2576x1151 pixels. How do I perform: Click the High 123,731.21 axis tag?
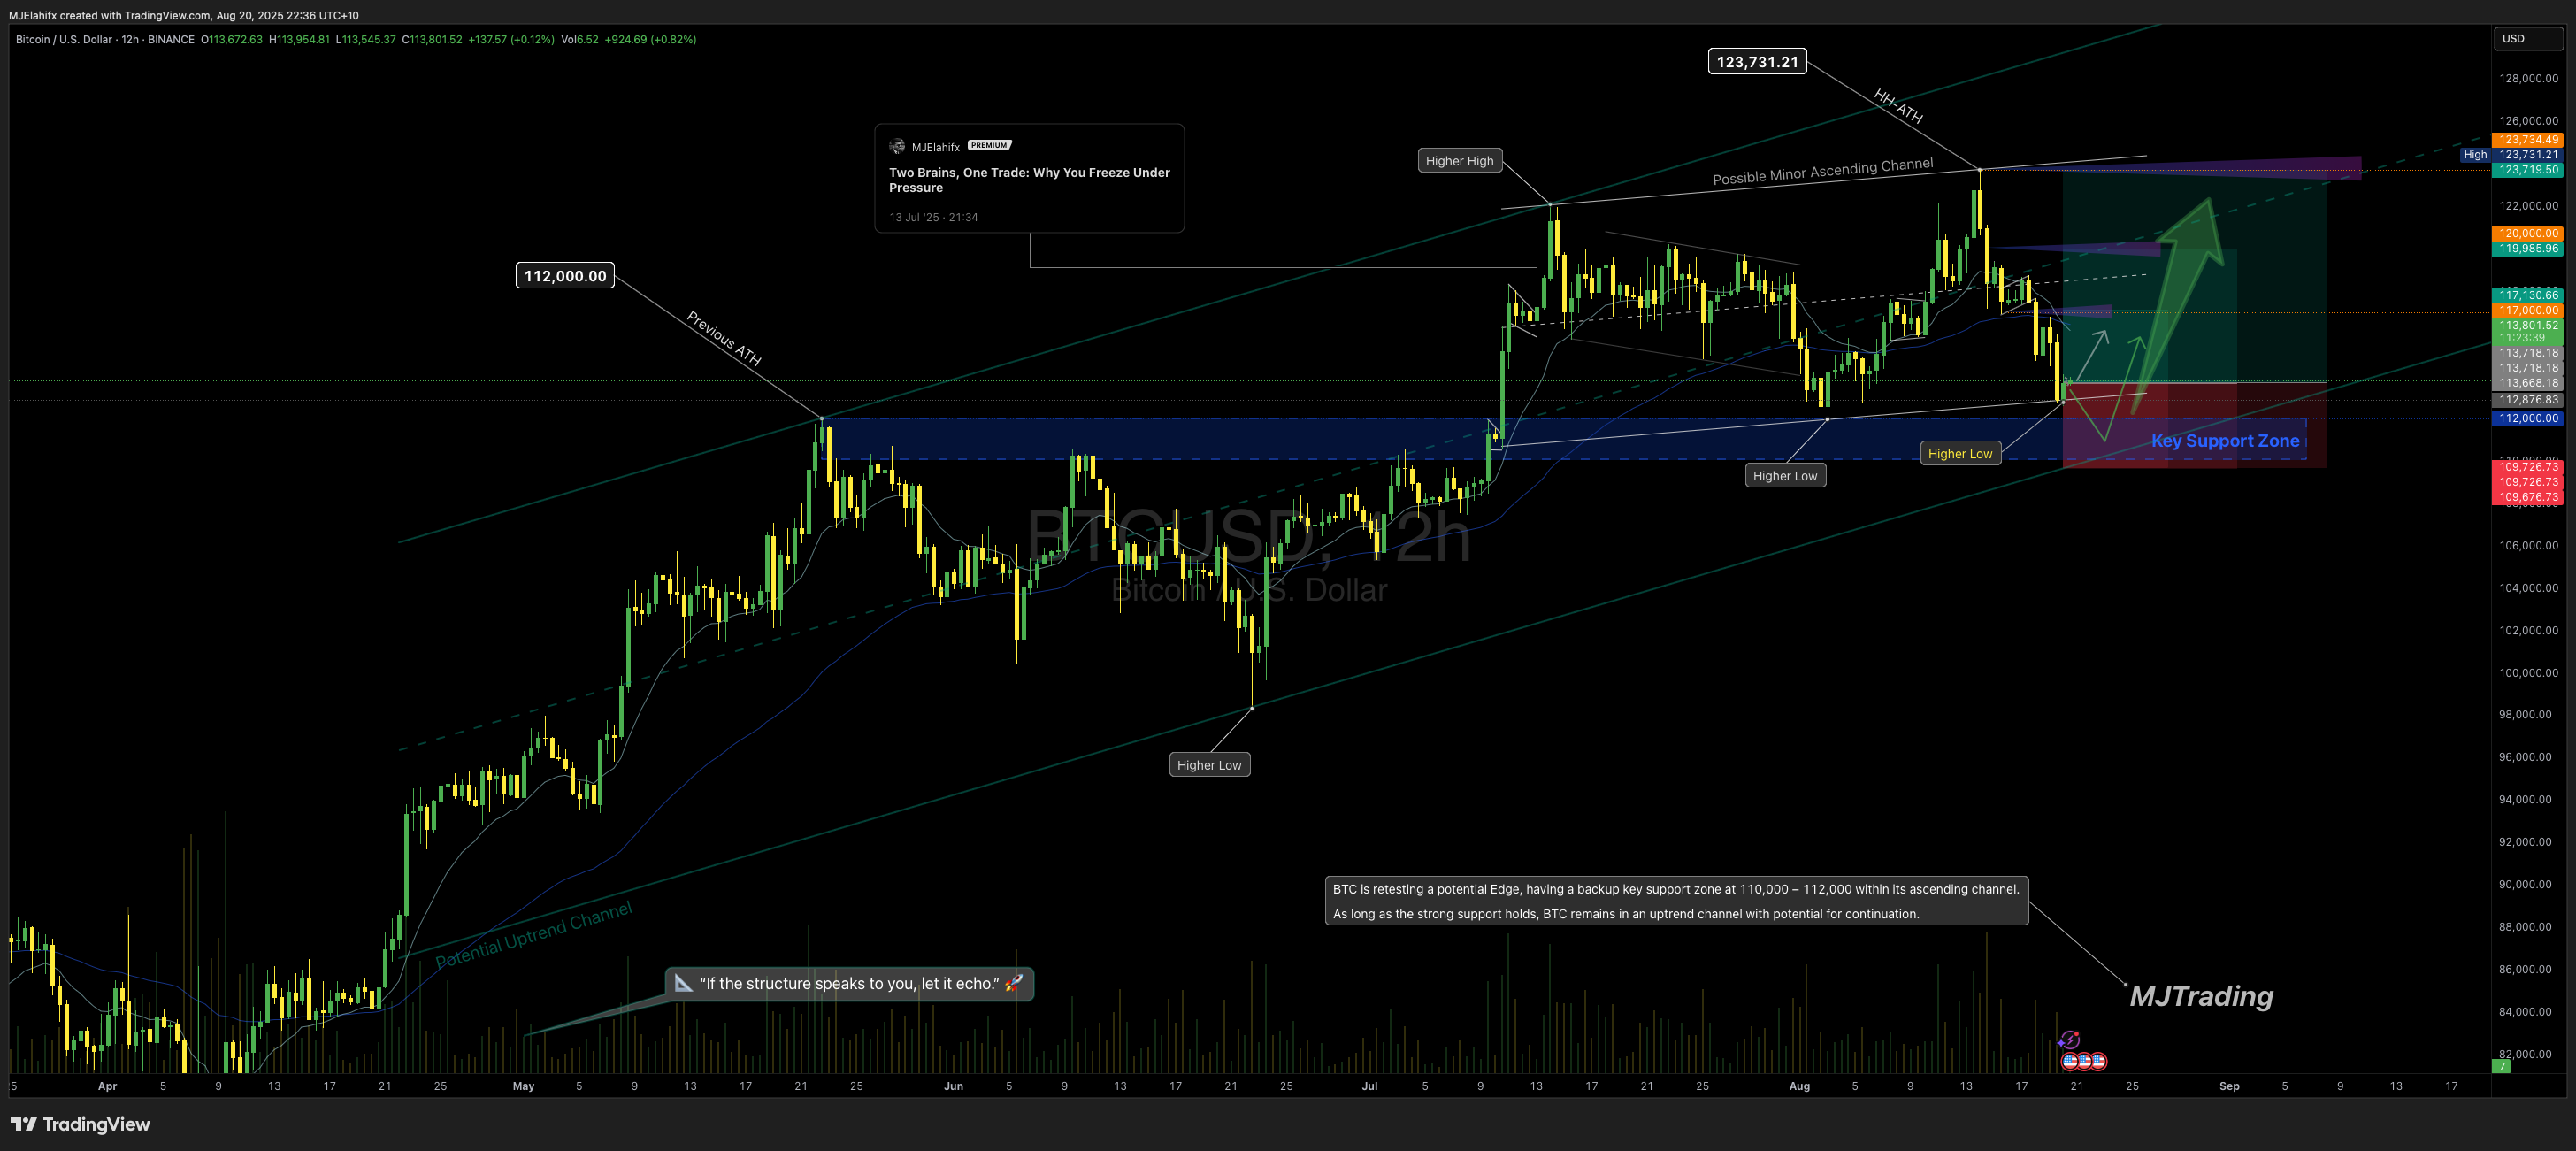click(2512, 155)
